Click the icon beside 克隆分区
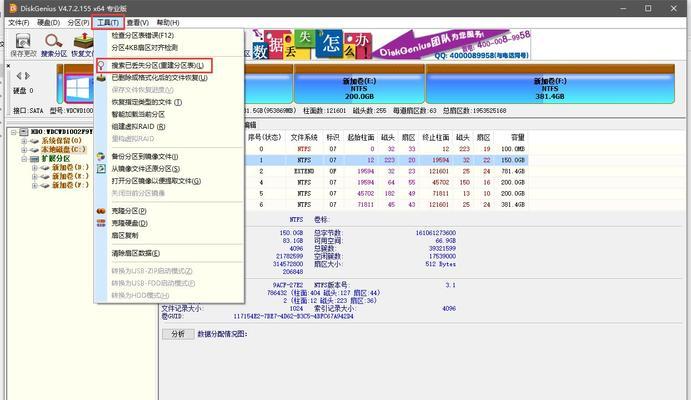 pyautogui.click(x=101, y=211)
